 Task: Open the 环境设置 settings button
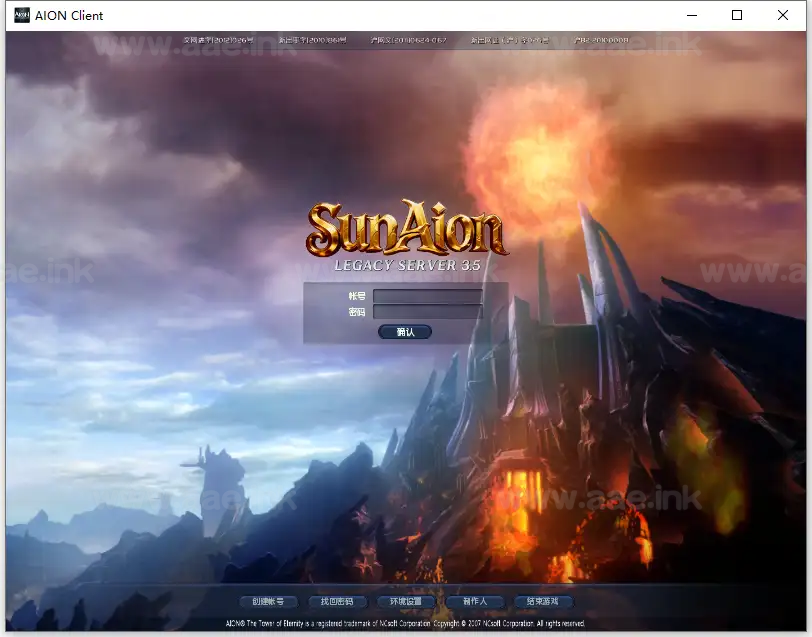[x=406, y=602]
